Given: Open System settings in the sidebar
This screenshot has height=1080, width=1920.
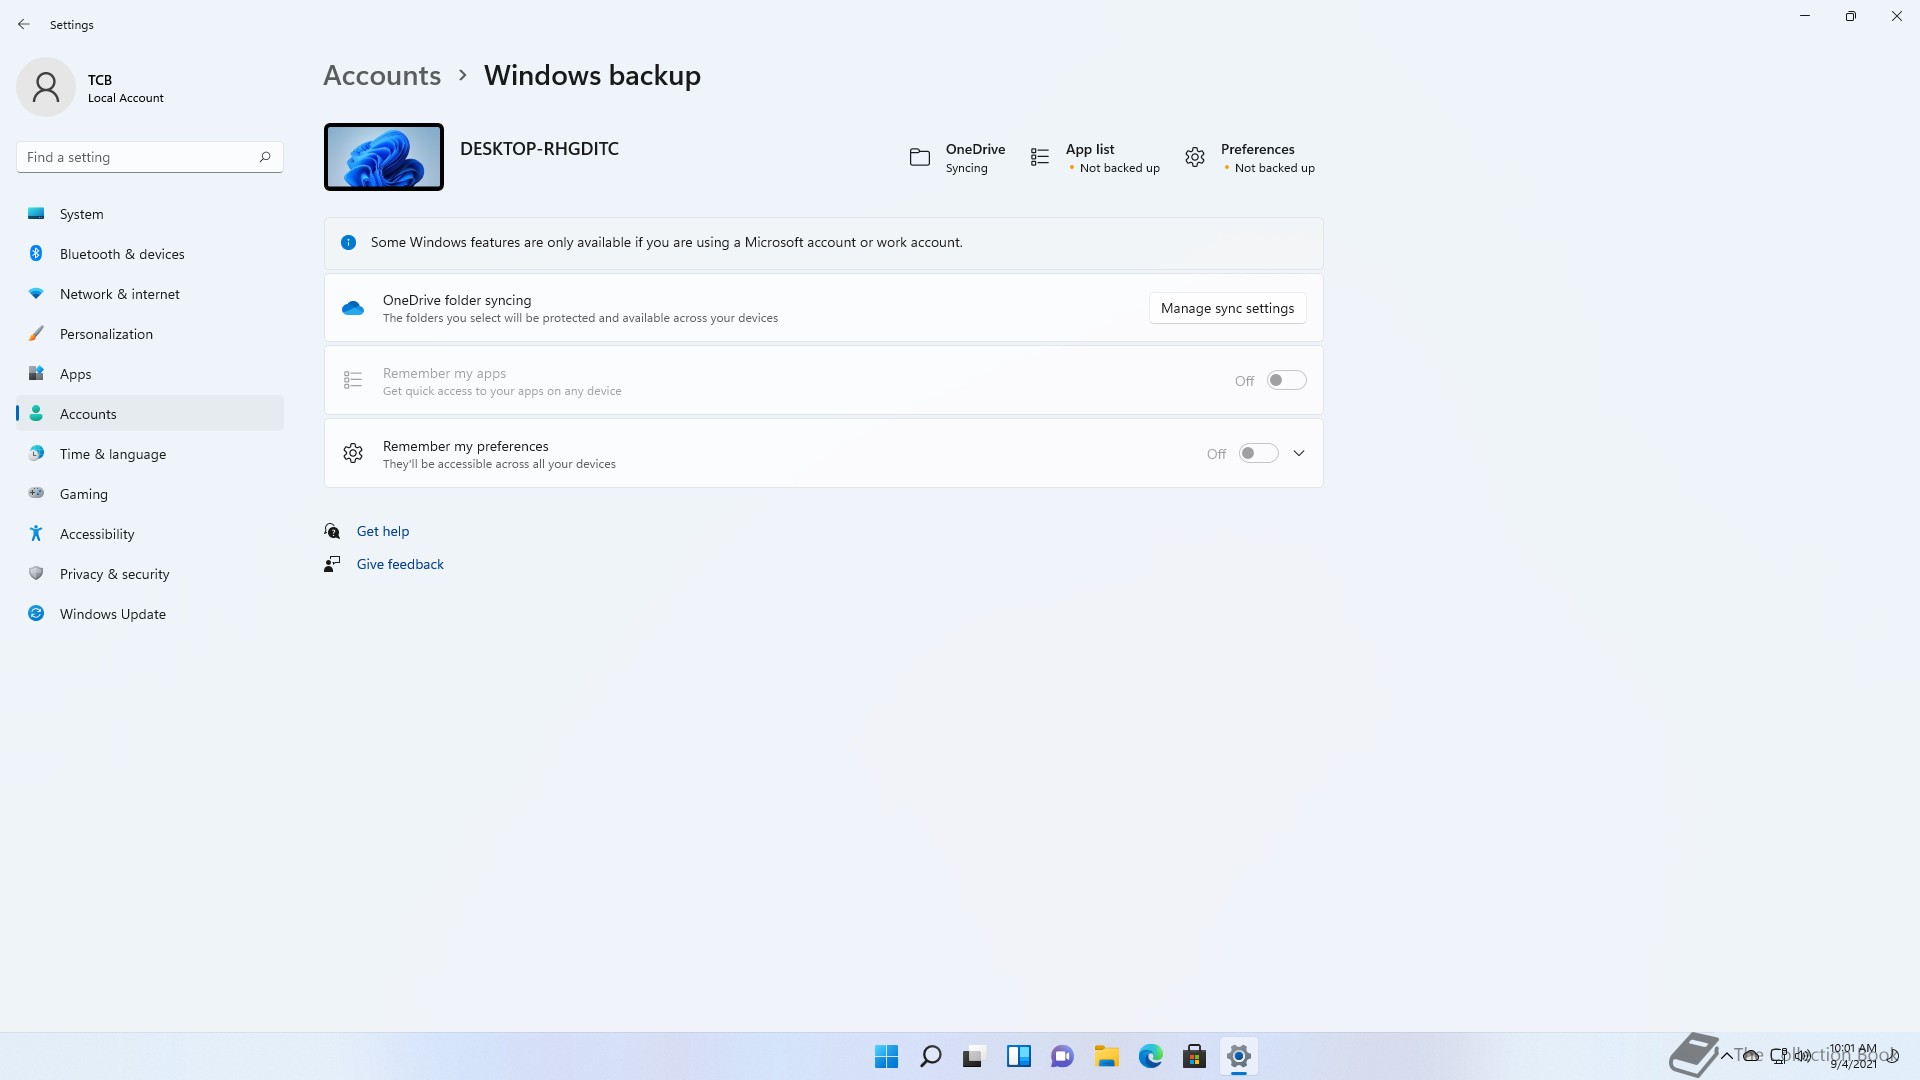Looking at the screenshot, I should pyautogui.click(x=150, y=214).
